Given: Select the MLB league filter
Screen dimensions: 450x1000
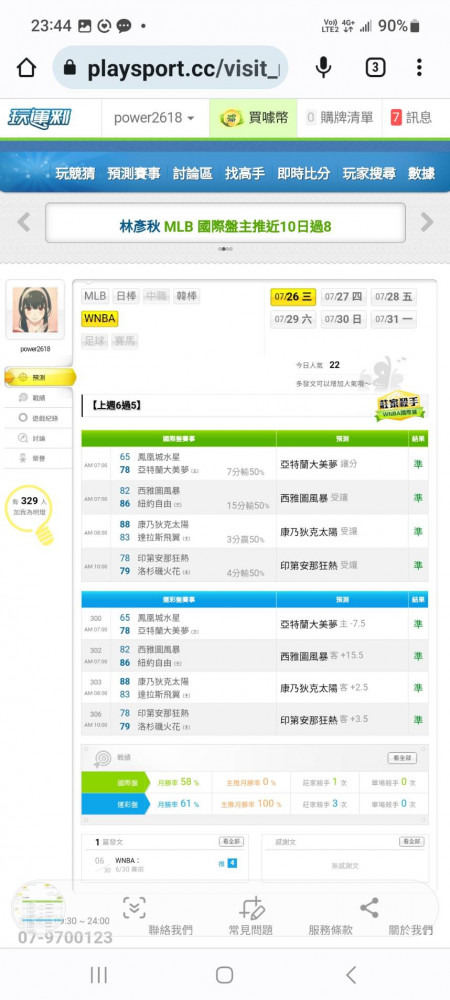Looking at the screenshot, I should coord(95,297).
